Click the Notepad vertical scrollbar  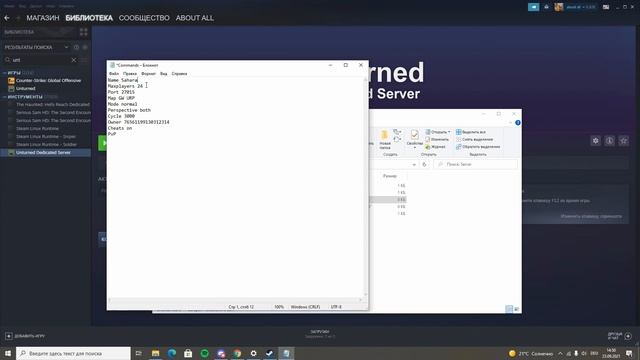[x=365, y=187]
